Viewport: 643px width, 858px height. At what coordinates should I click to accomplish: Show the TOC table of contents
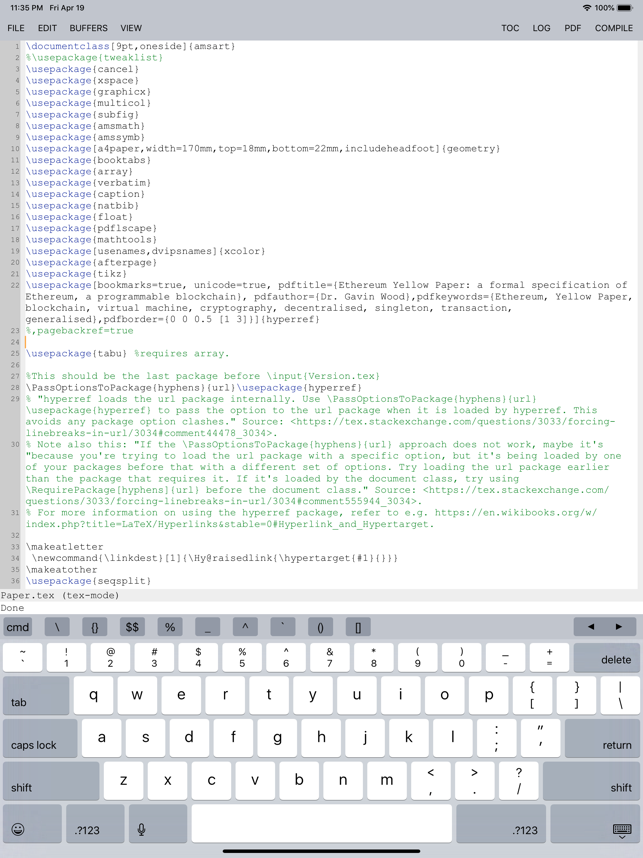510,28
